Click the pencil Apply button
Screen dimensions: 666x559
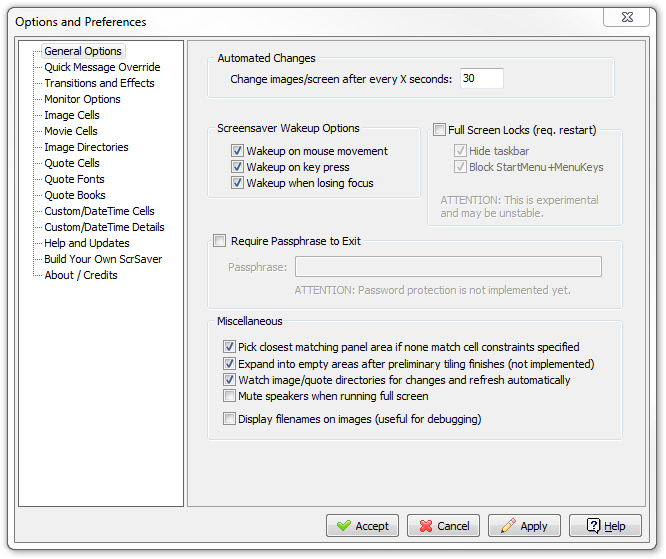point(524,525)
